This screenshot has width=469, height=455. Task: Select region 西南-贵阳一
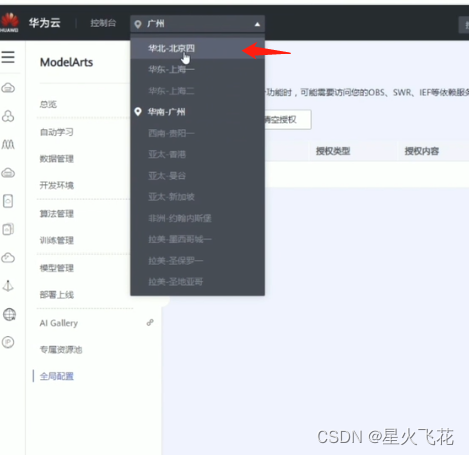[197, 133]
